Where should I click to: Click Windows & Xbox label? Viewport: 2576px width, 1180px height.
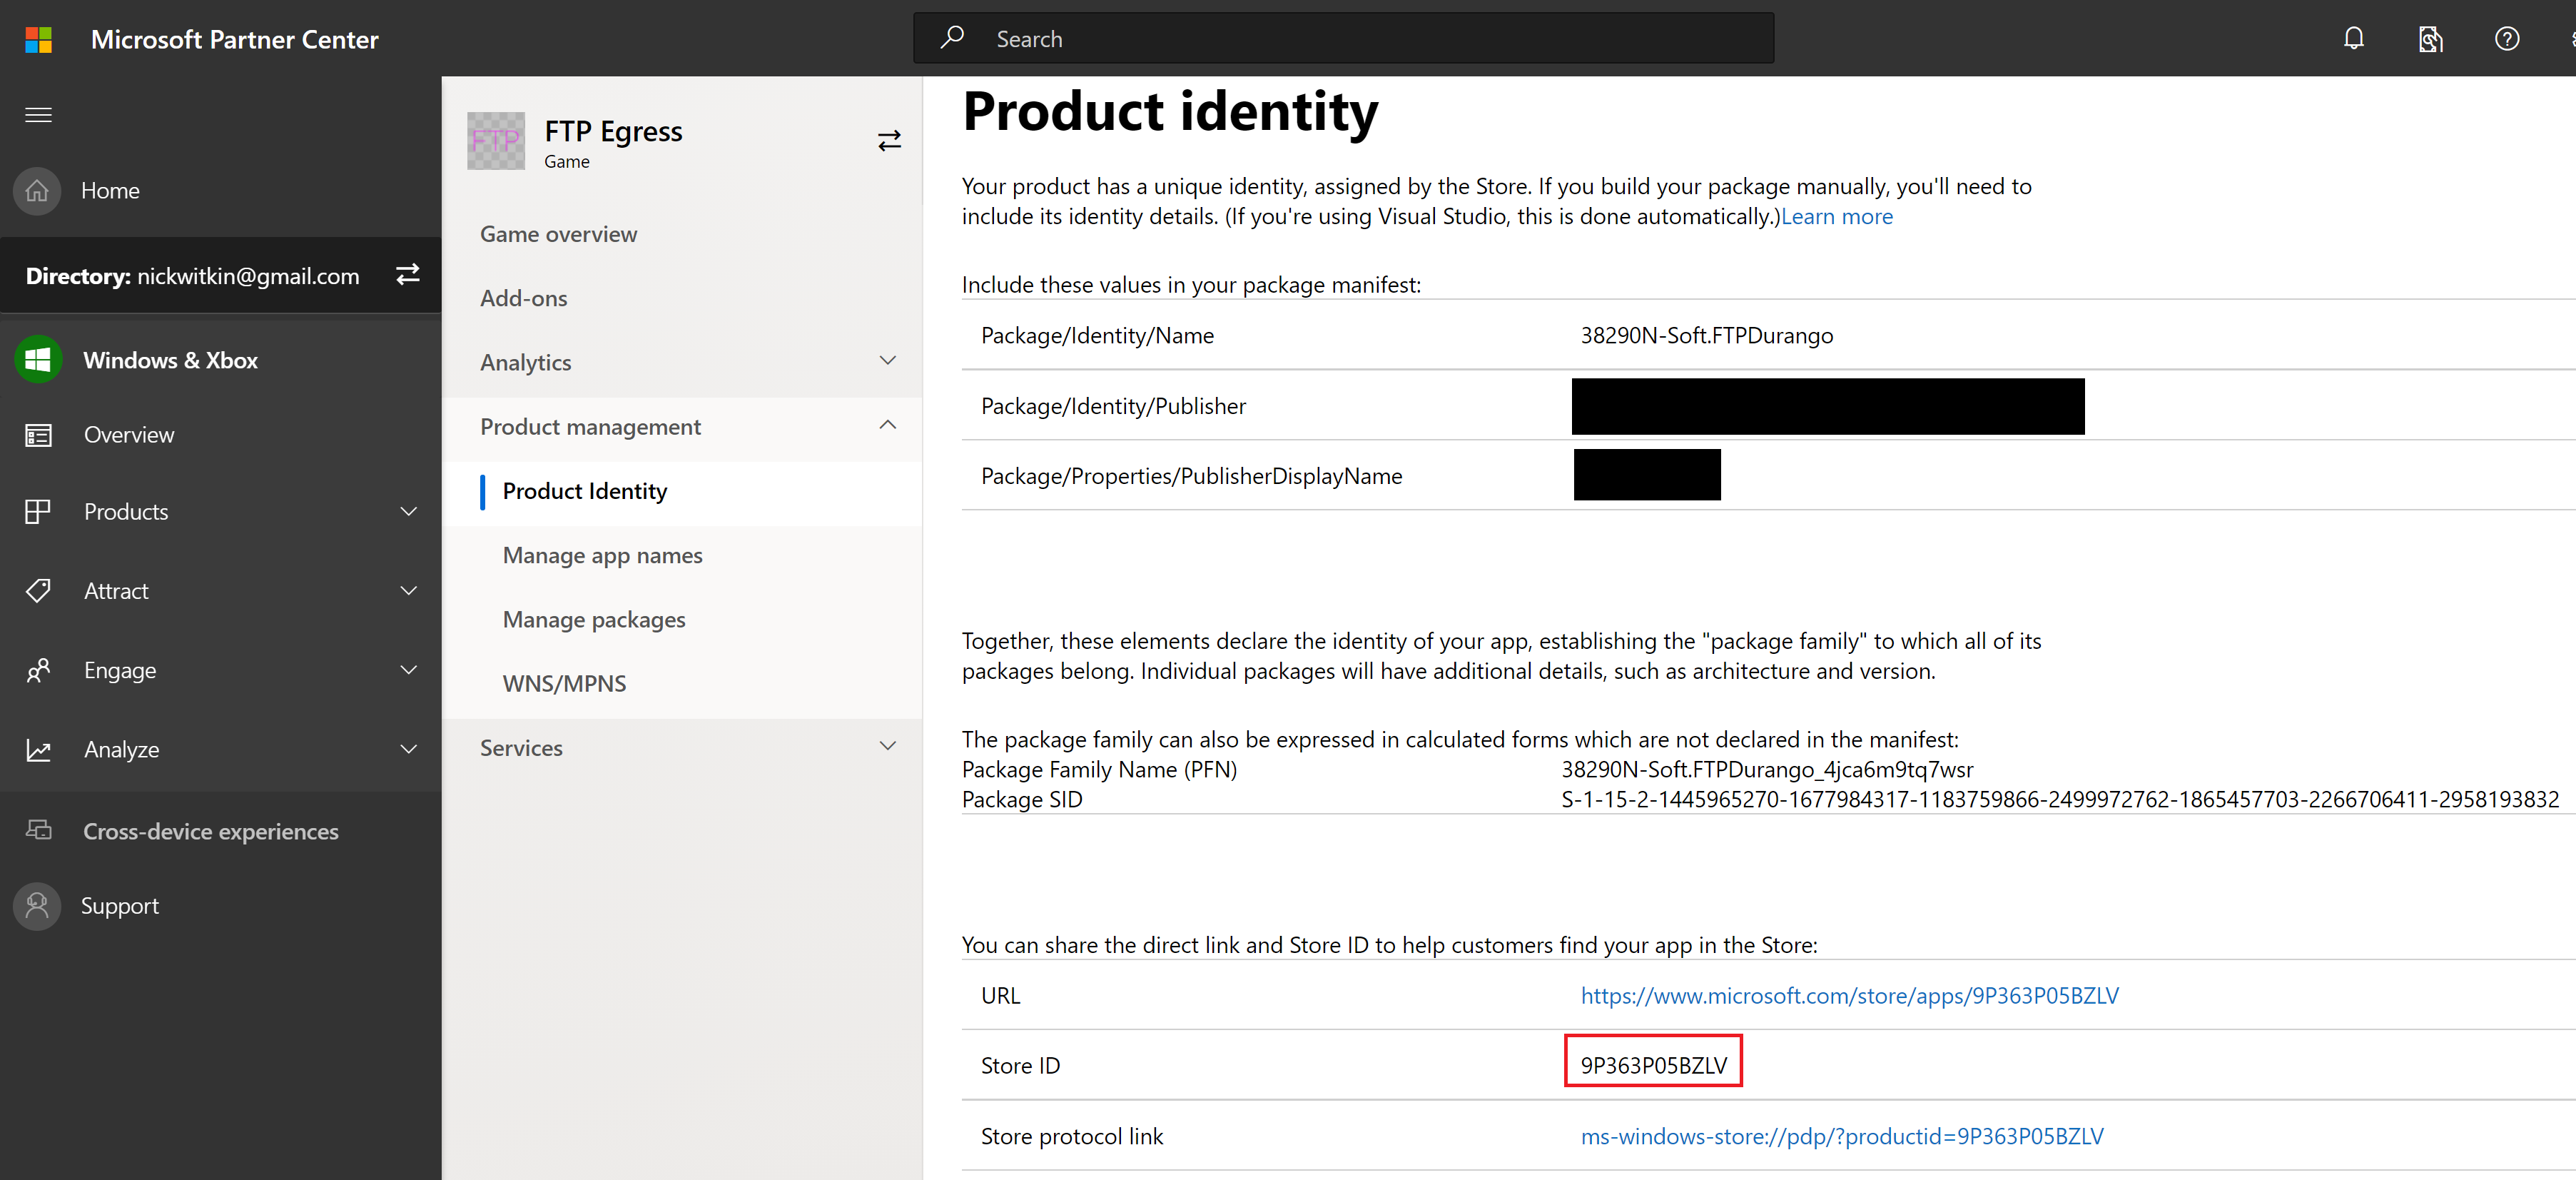170,361
